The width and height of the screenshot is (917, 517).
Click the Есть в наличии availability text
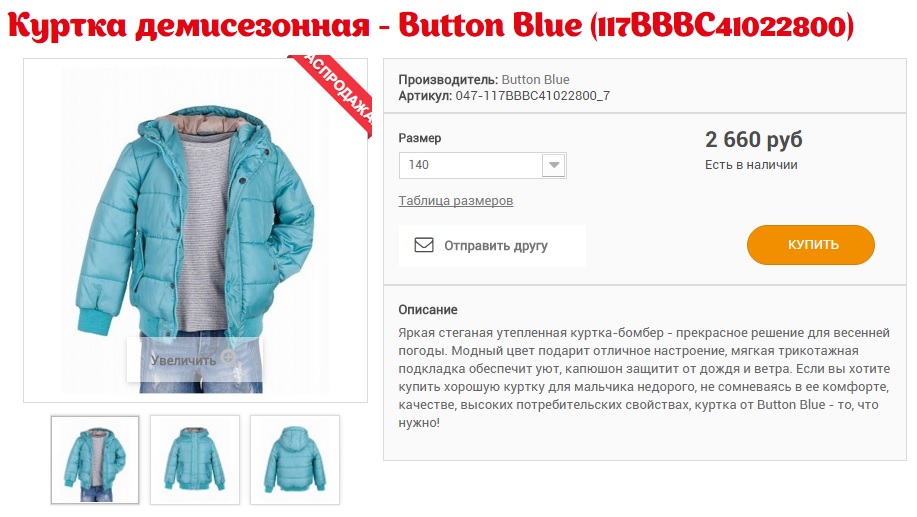click(751, 165)
